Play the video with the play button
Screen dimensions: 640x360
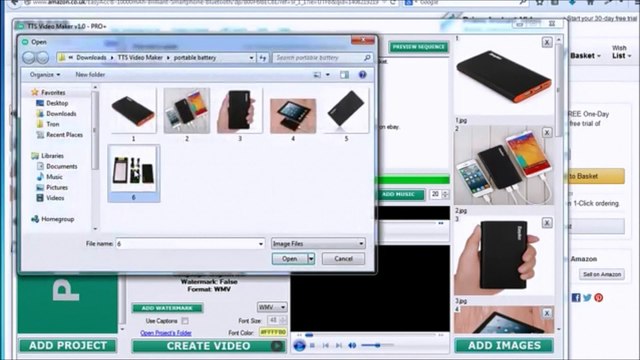(x=299, y=346)
